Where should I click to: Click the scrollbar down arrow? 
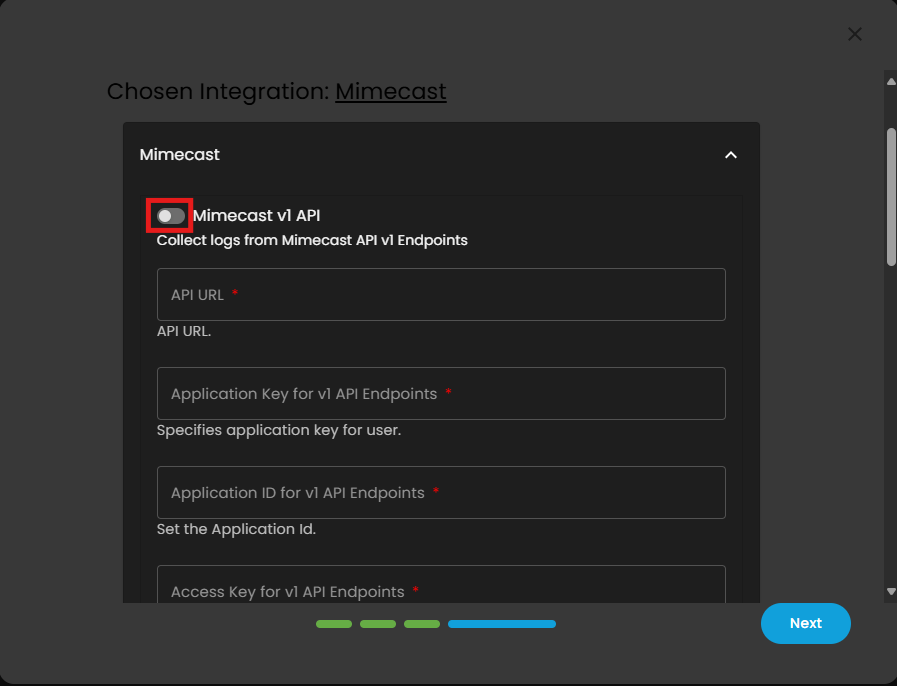pos(891,592)
